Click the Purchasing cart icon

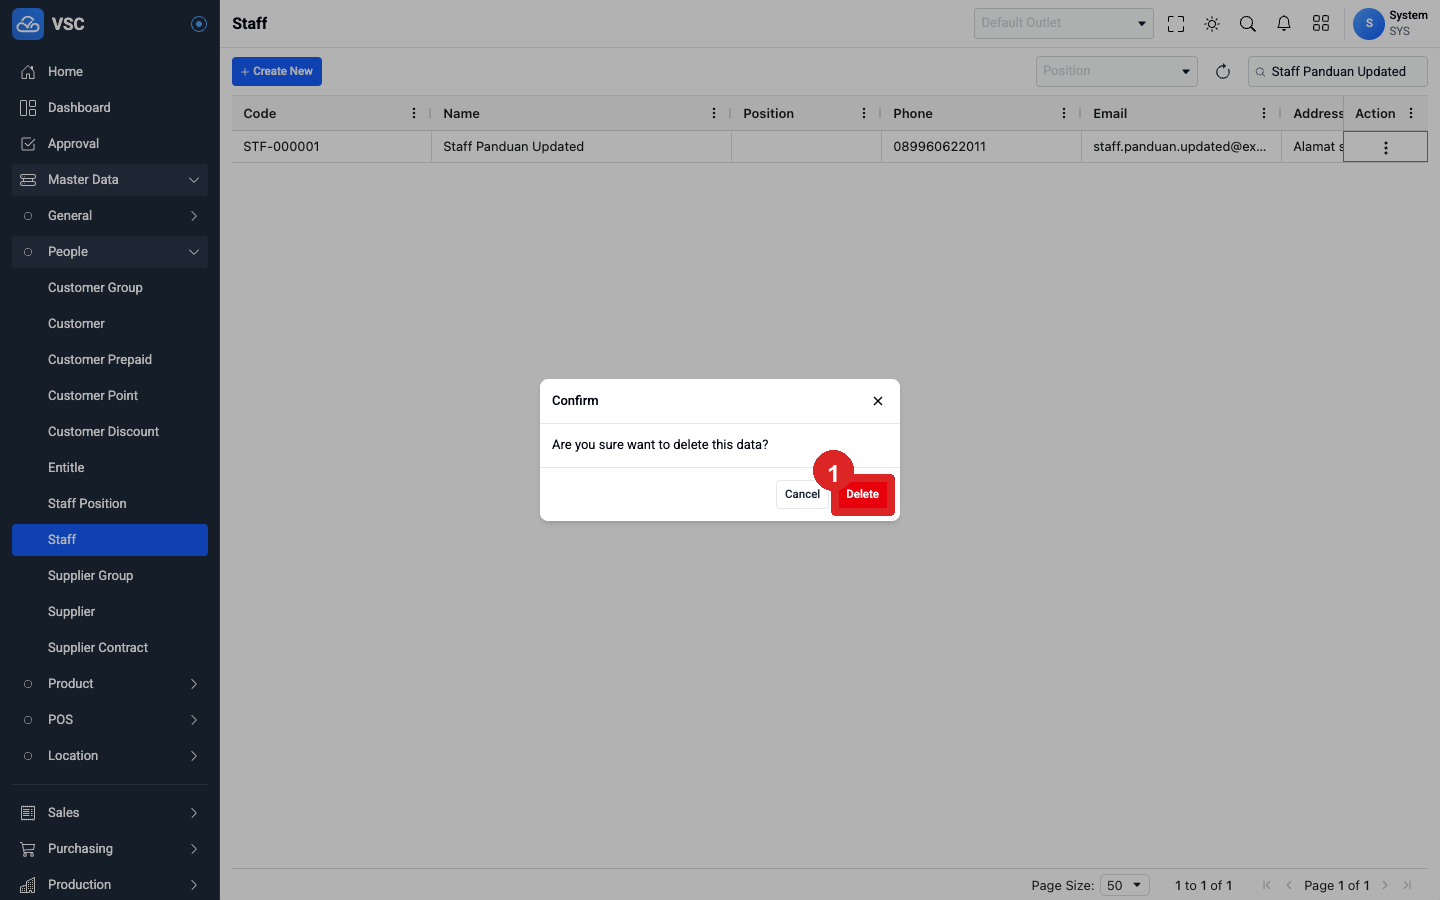[28, 849]
